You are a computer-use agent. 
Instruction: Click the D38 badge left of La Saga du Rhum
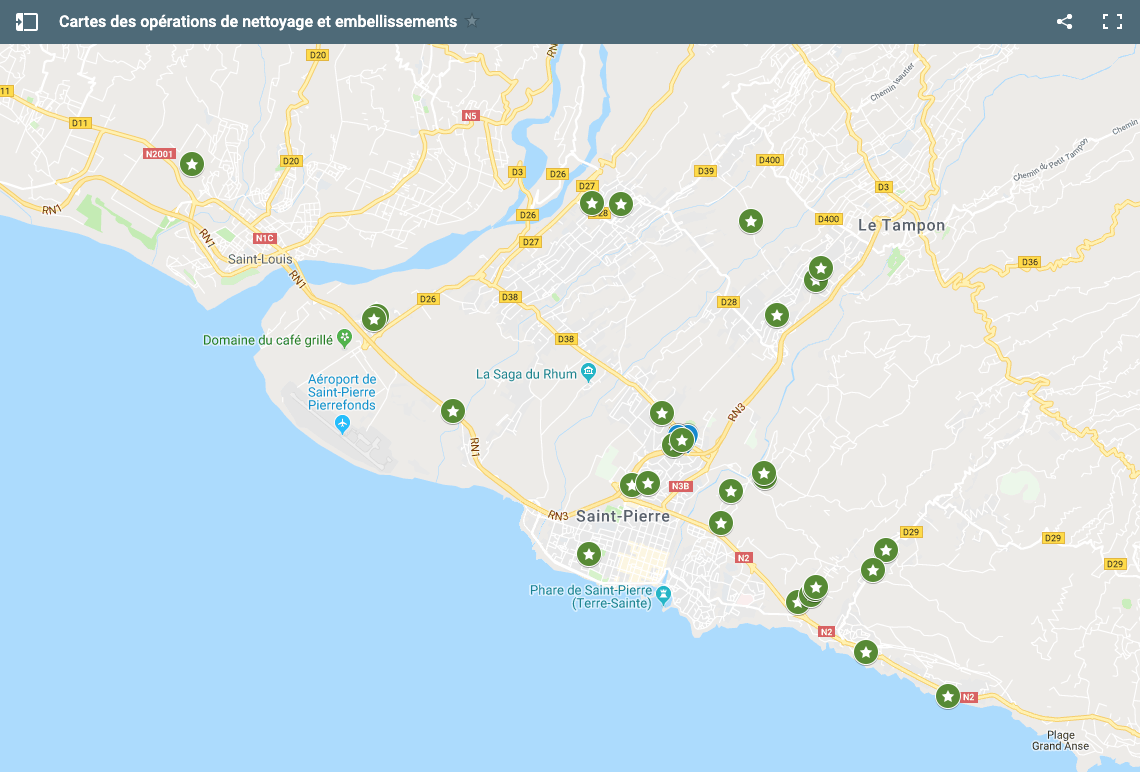point(566,339)
